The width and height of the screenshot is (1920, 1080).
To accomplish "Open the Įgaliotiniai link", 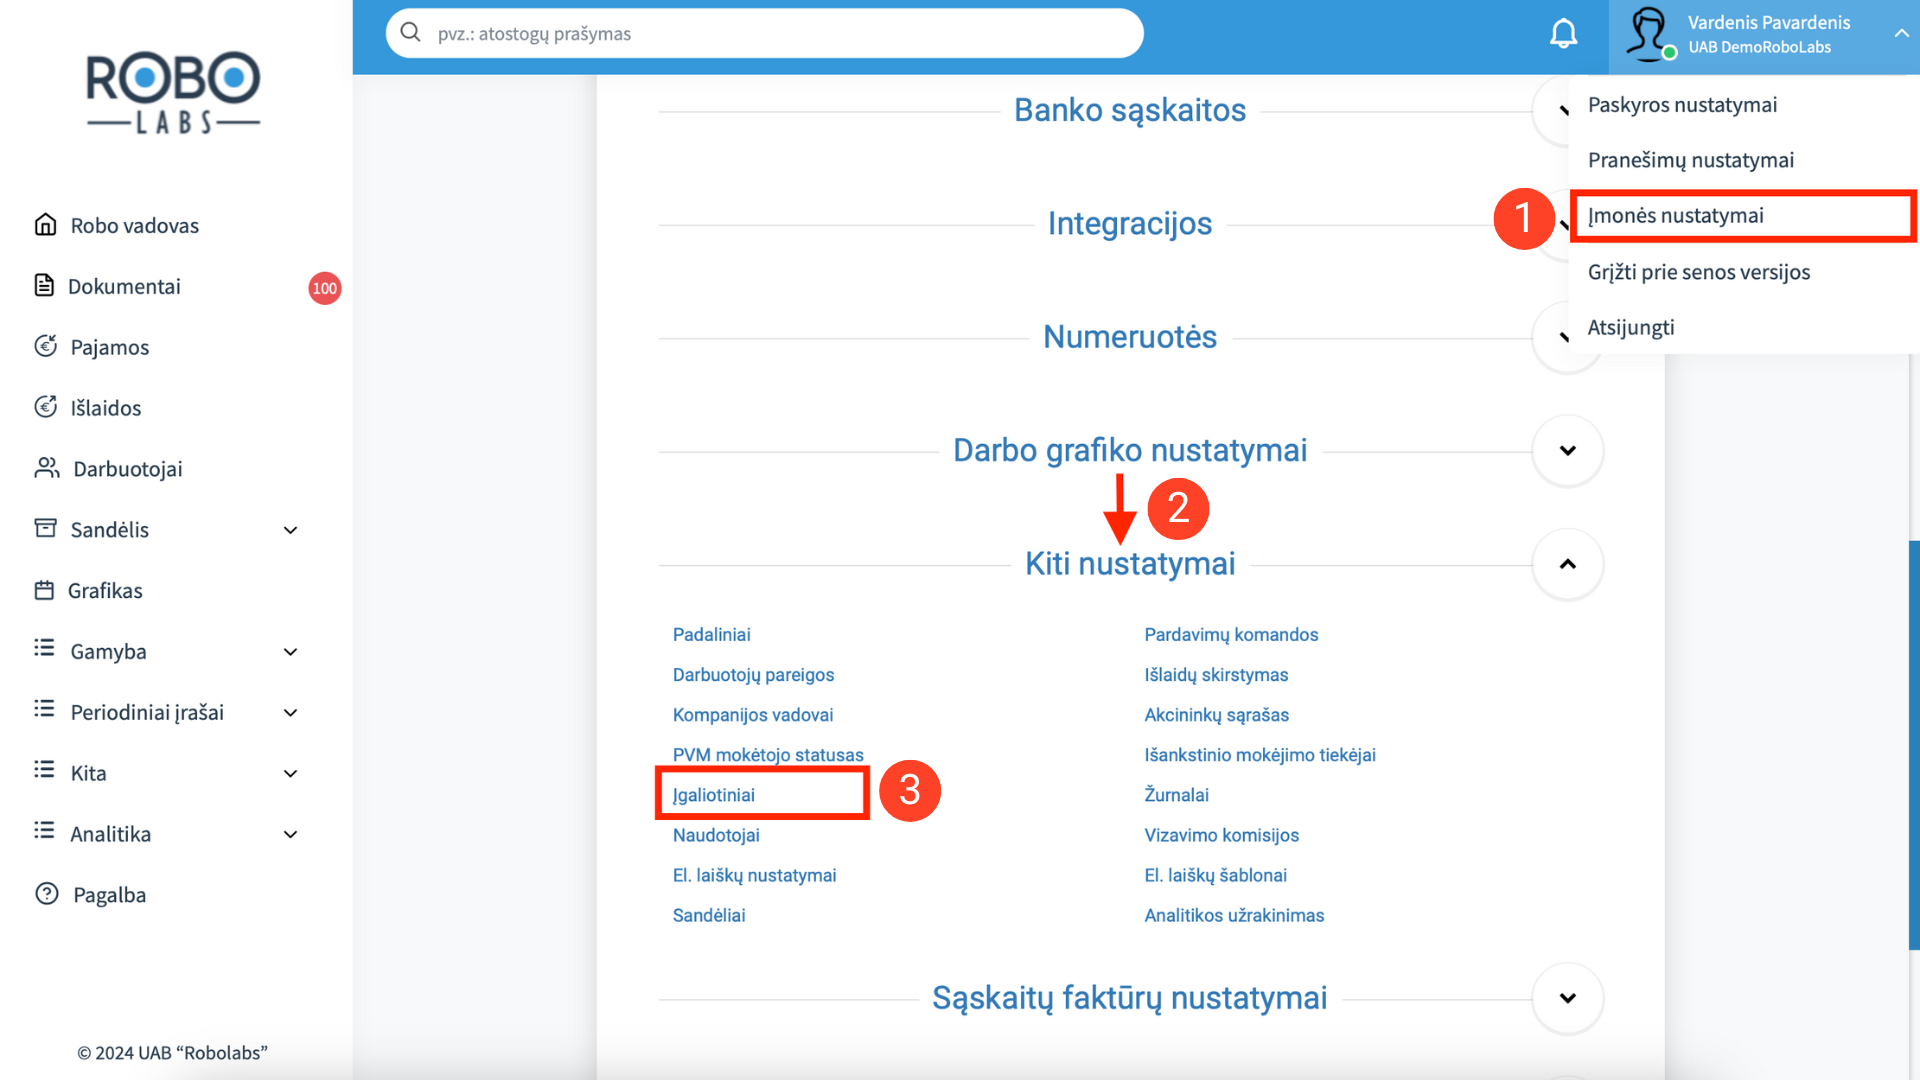I will 713,795.
